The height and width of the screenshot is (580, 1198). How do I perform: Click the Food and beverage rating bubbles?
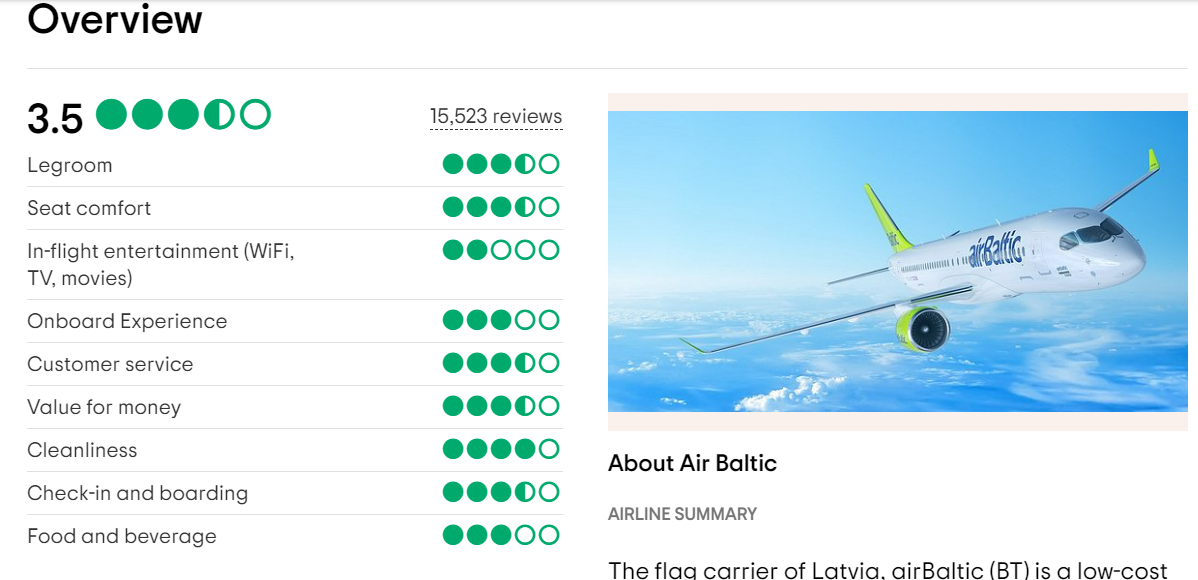[x=501, y=534]
